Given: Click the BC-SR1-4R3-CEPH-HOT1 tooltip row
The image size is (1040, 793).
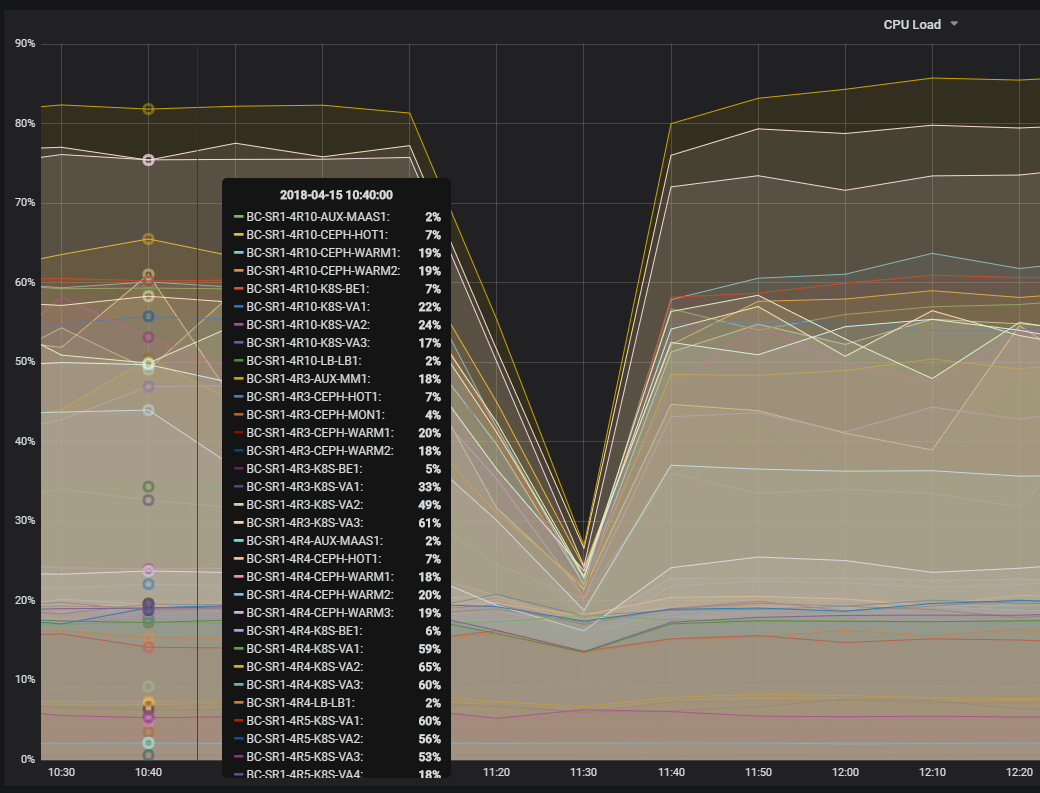Looking at the screenshot, I should pos(337,396).
